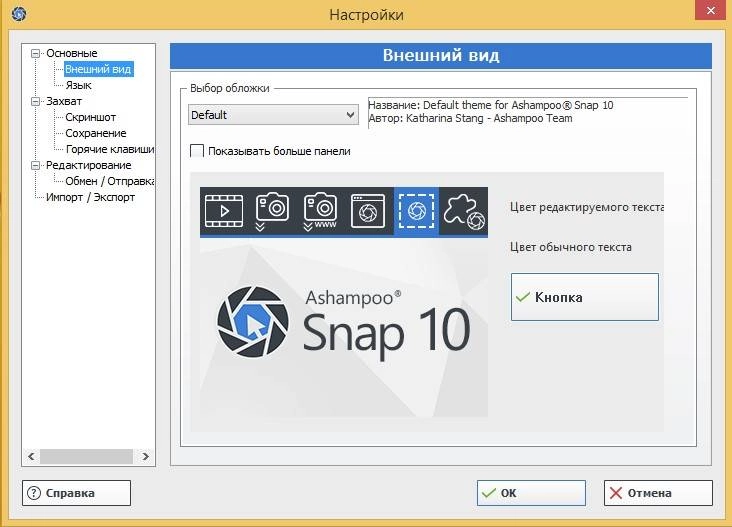The height and width of the screenshot is (527, 732).
Task: Collapse the Редактирование tree node
Action: coord(35,165)
